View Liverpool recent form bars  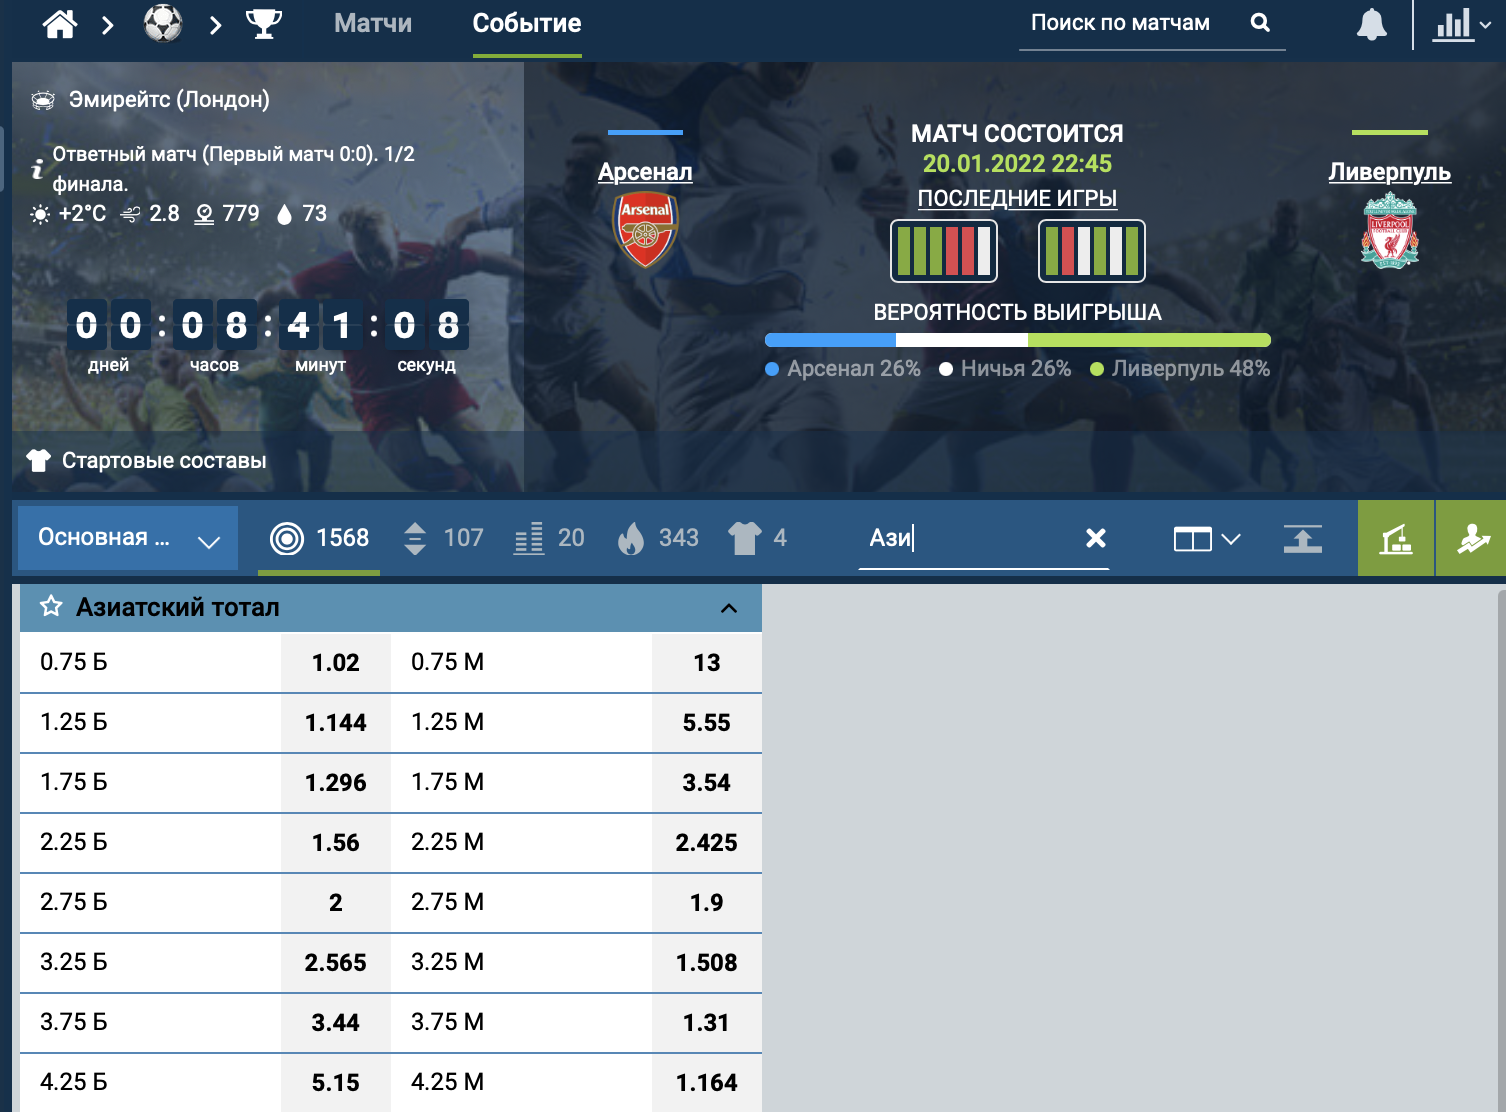tap(1092, 251)
